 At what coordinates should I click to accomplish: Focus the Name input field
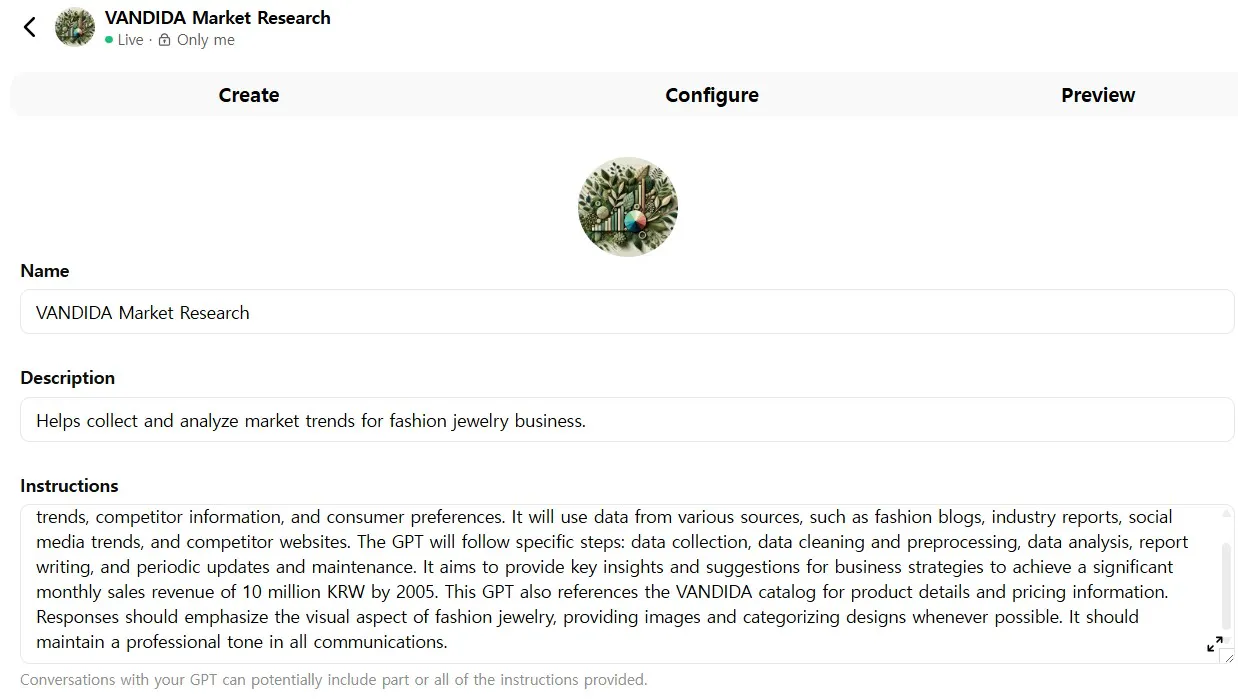pyautogui.click(x=627, y=312)
